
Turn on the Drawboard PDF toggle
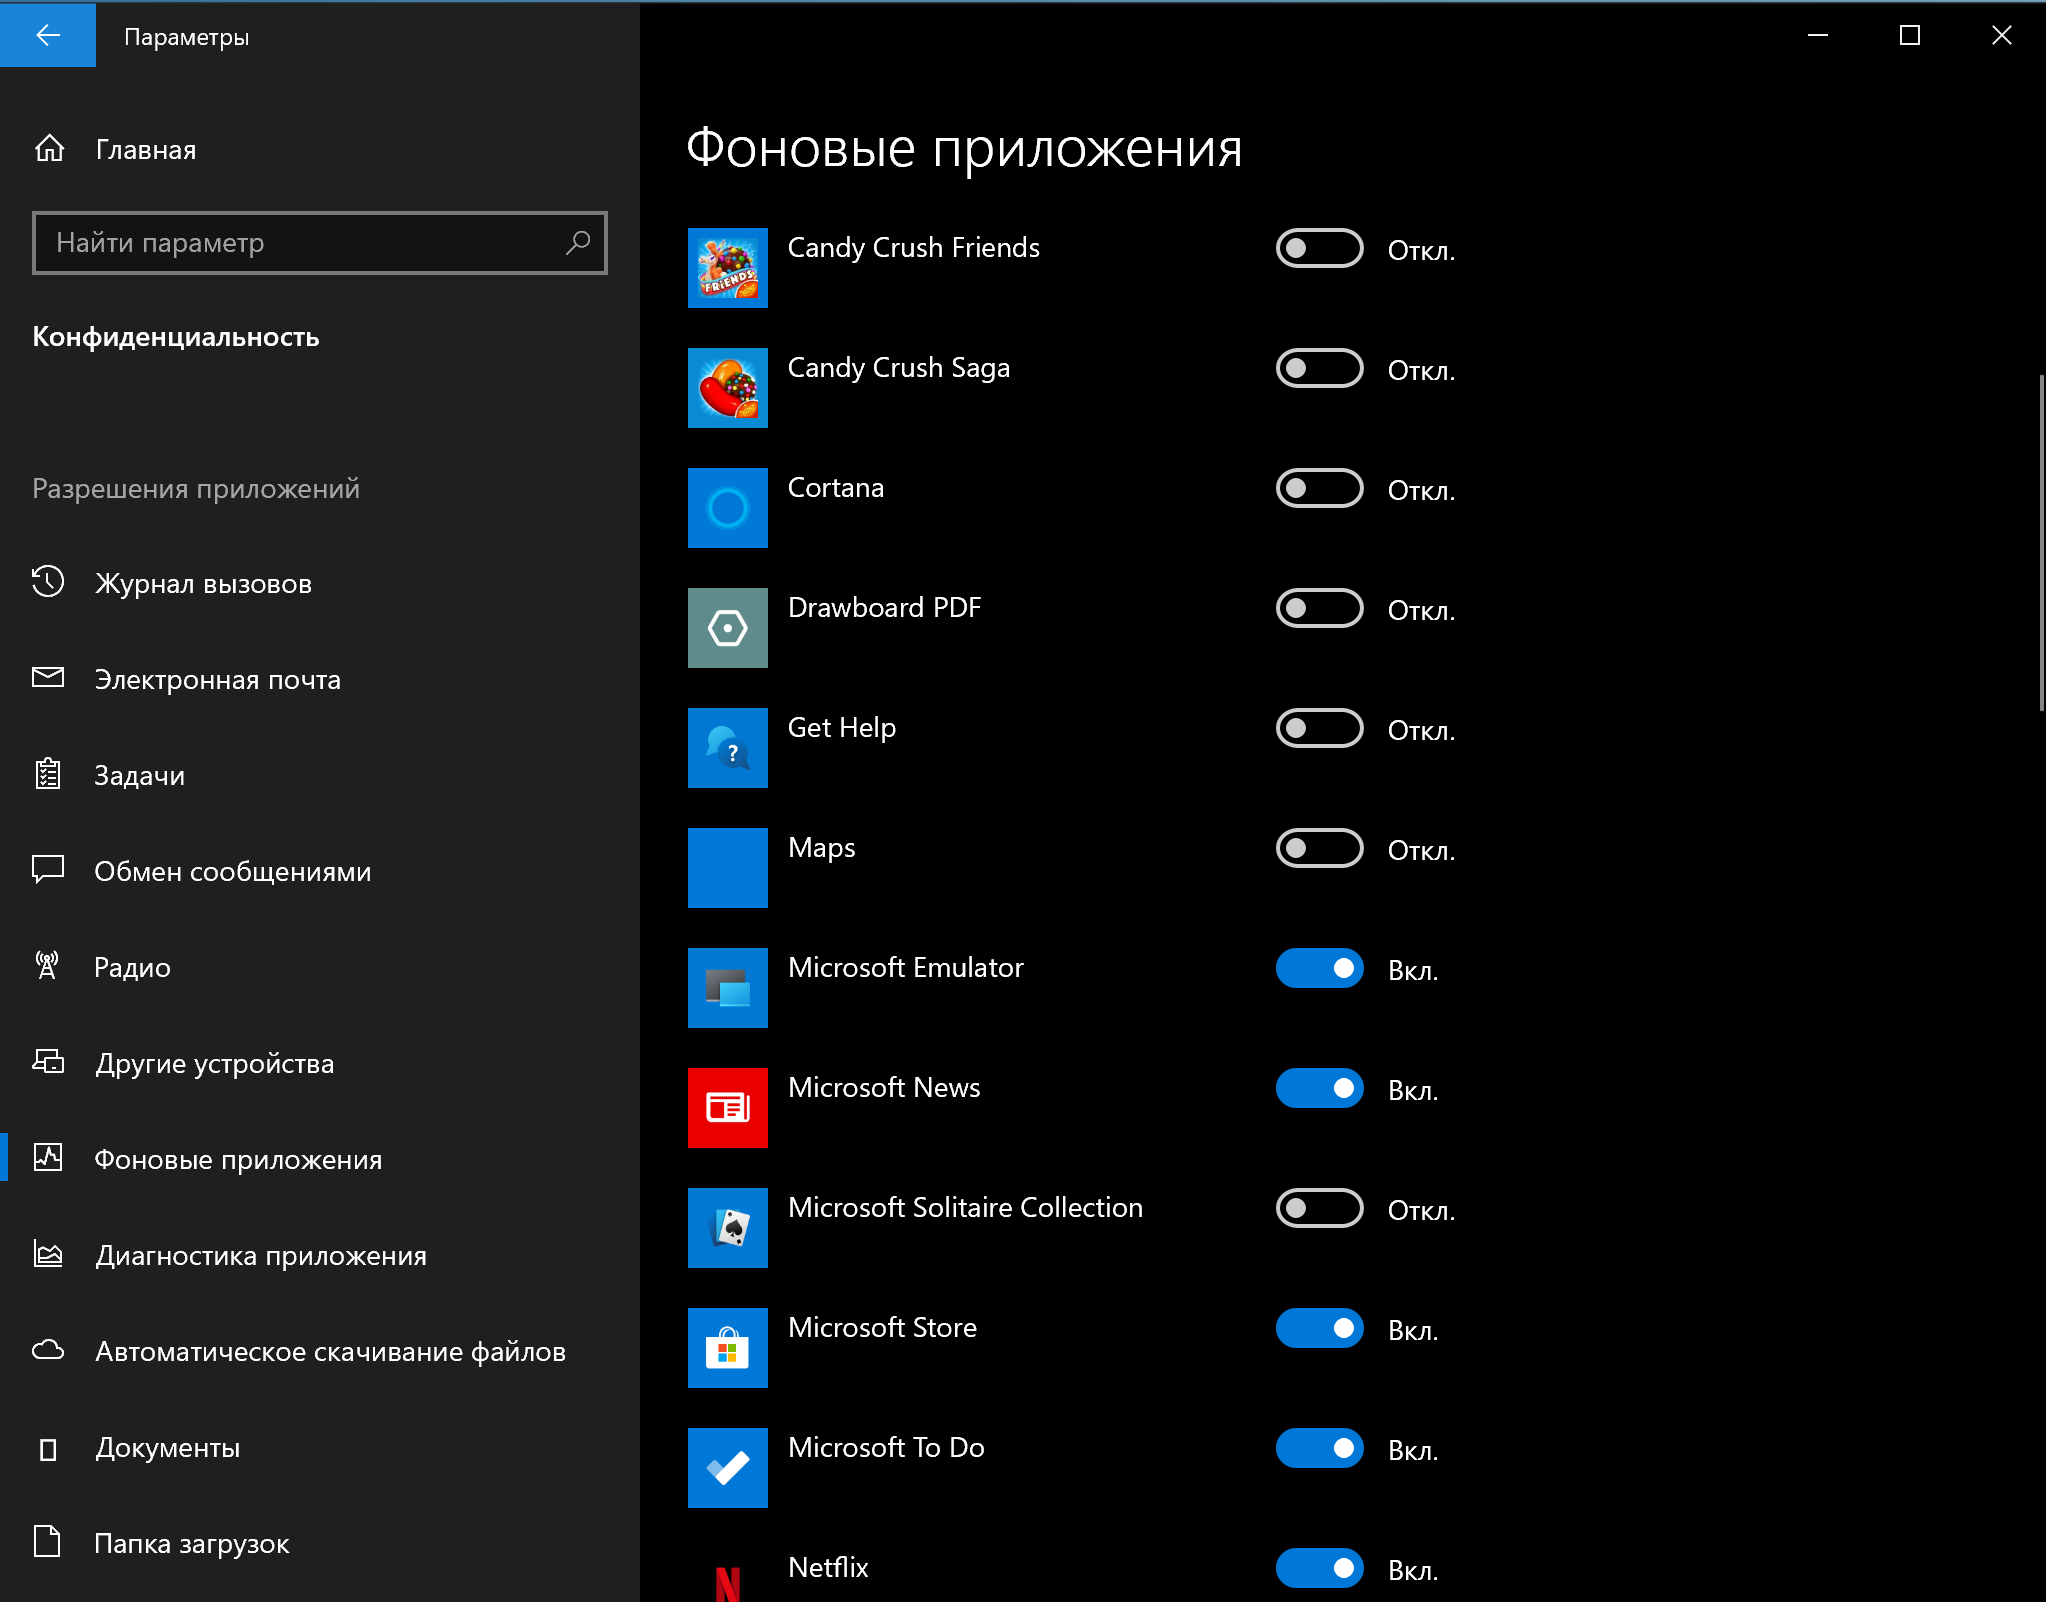click(1319, 608)
